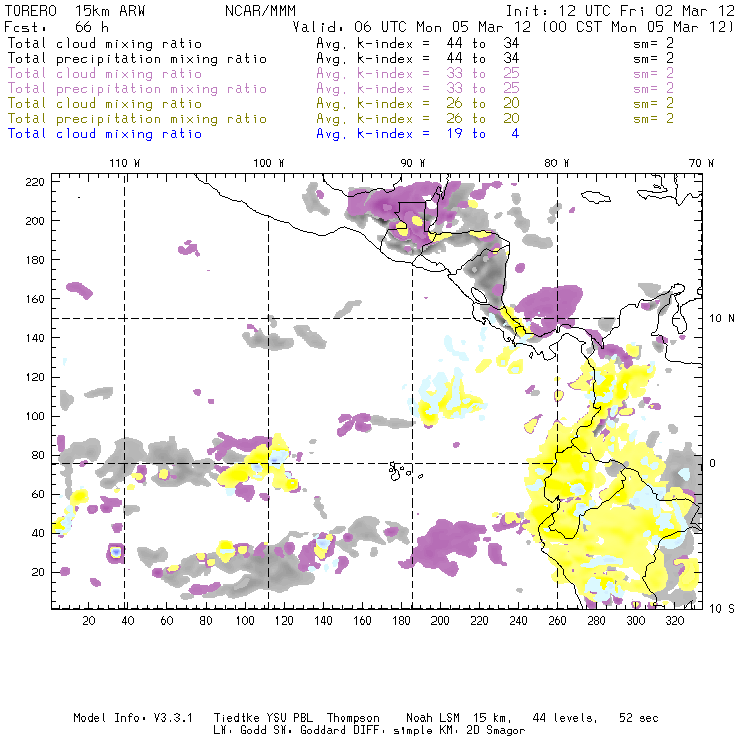
Task: Click the '220' tick label on the horizontal axis
Action: [x=479, y=621]
